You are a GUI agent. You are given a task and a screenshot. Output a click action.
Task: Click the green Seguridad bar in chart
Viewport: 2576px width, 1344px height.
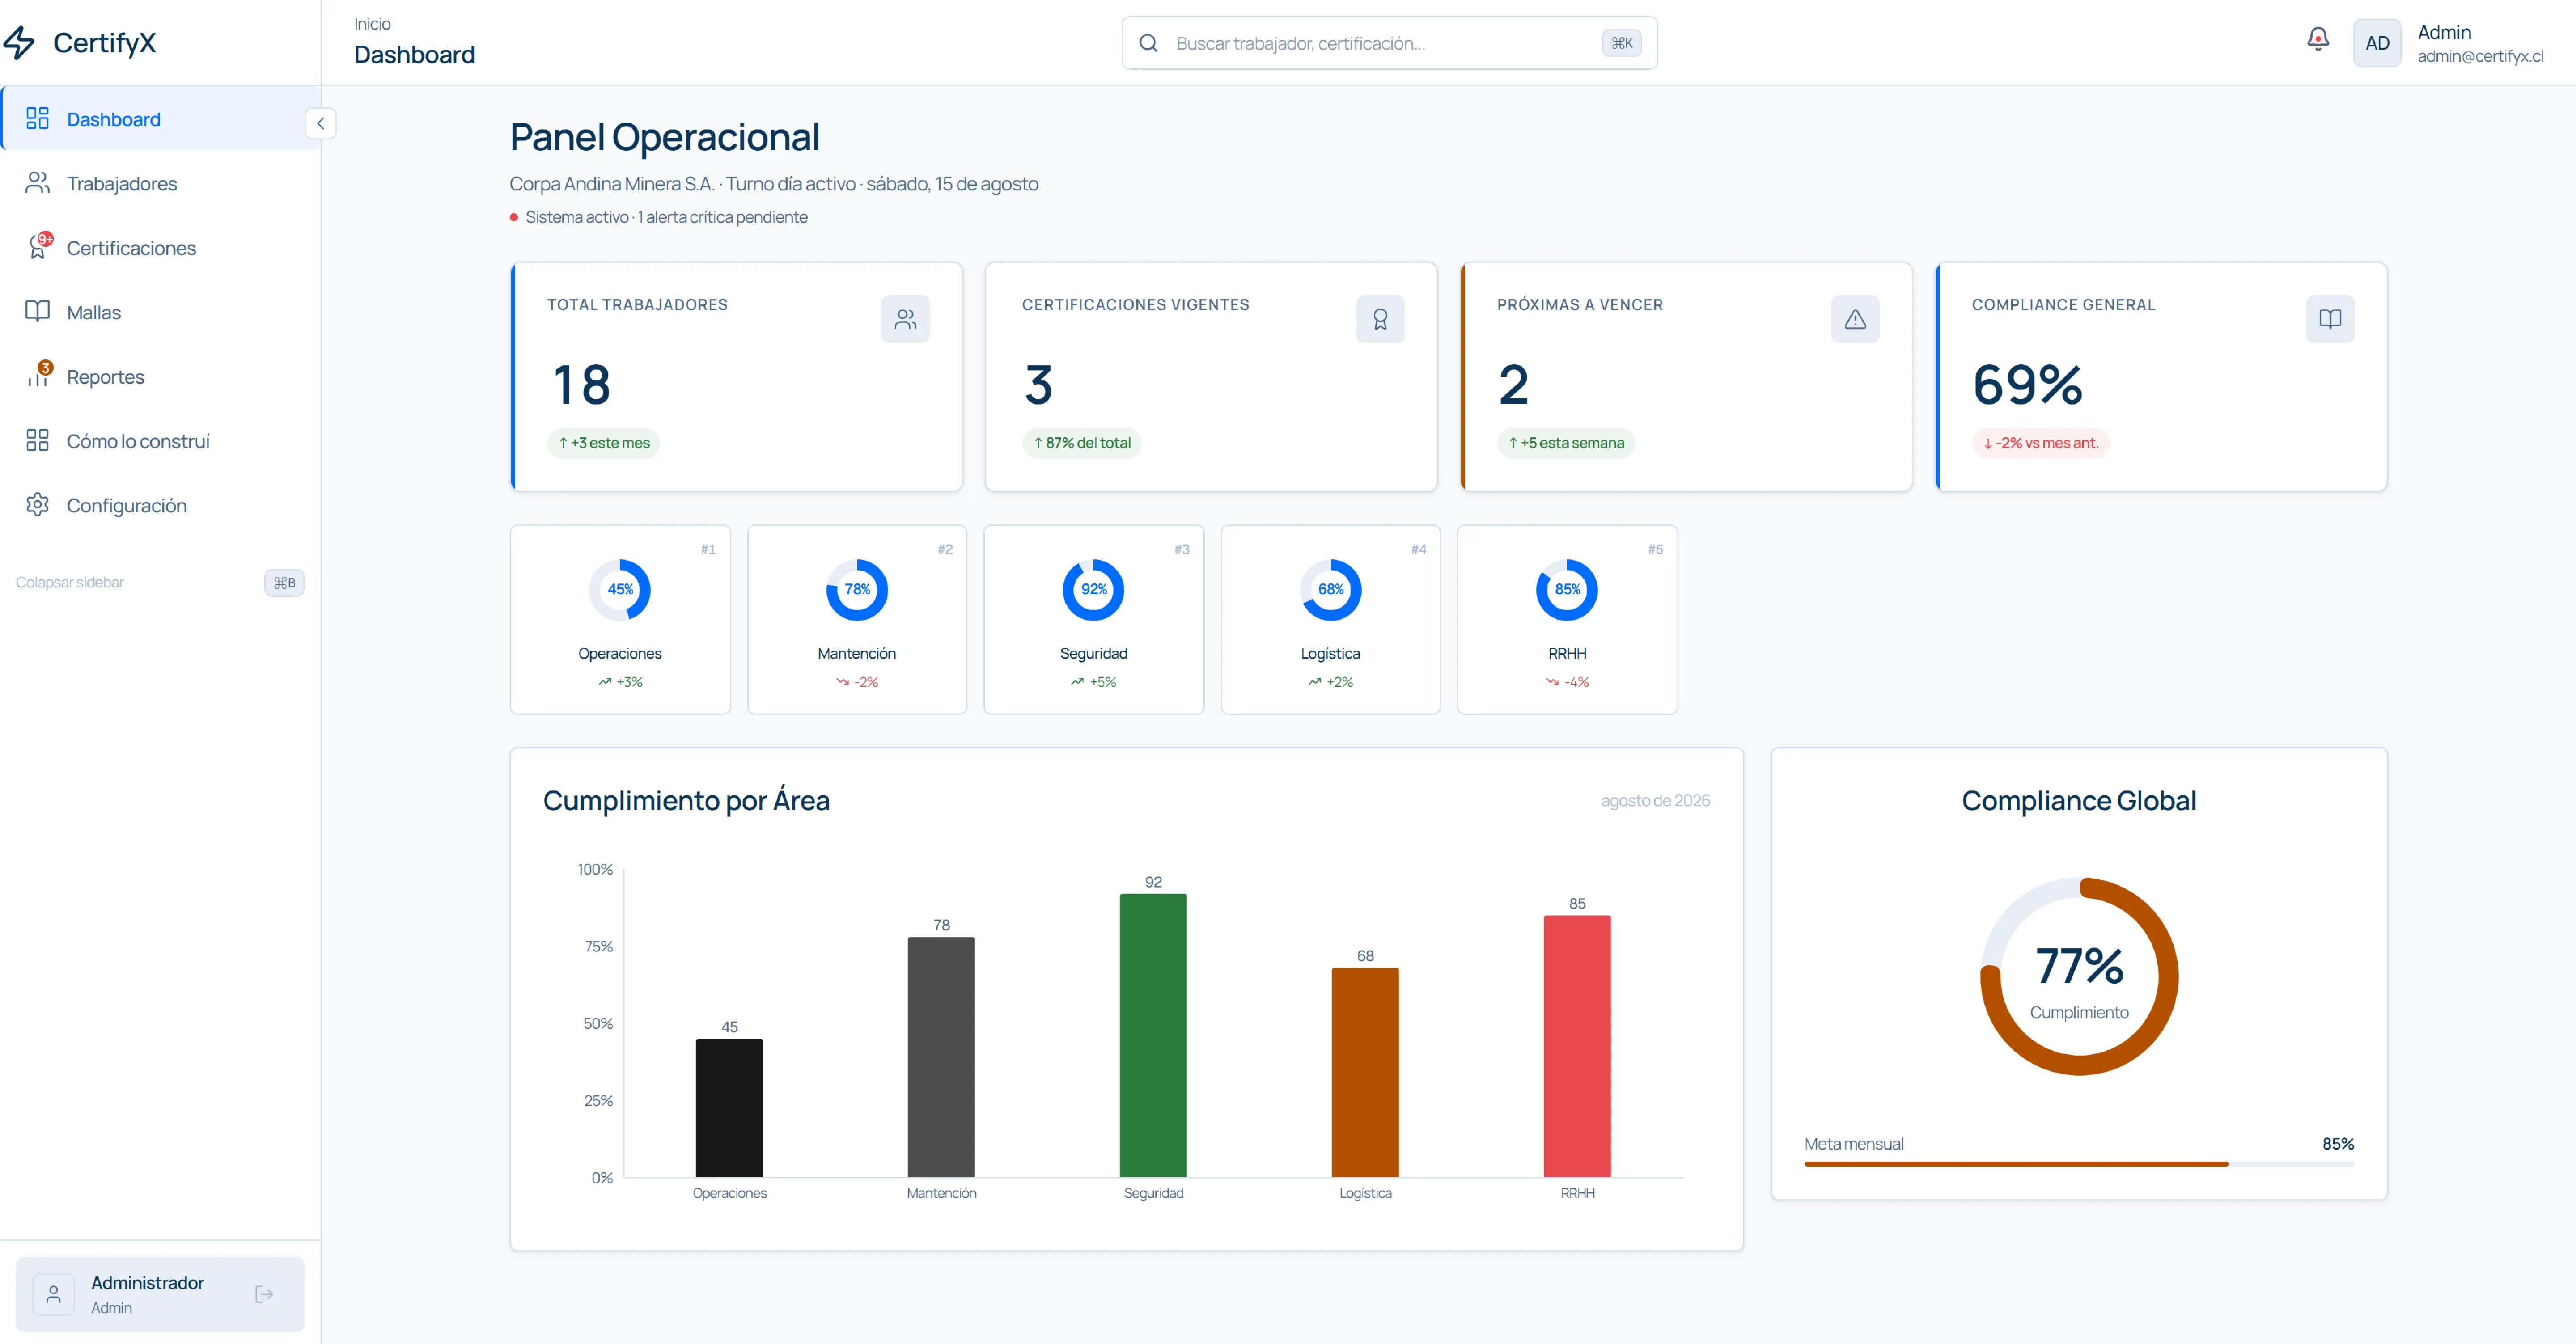point(1153,1035)
